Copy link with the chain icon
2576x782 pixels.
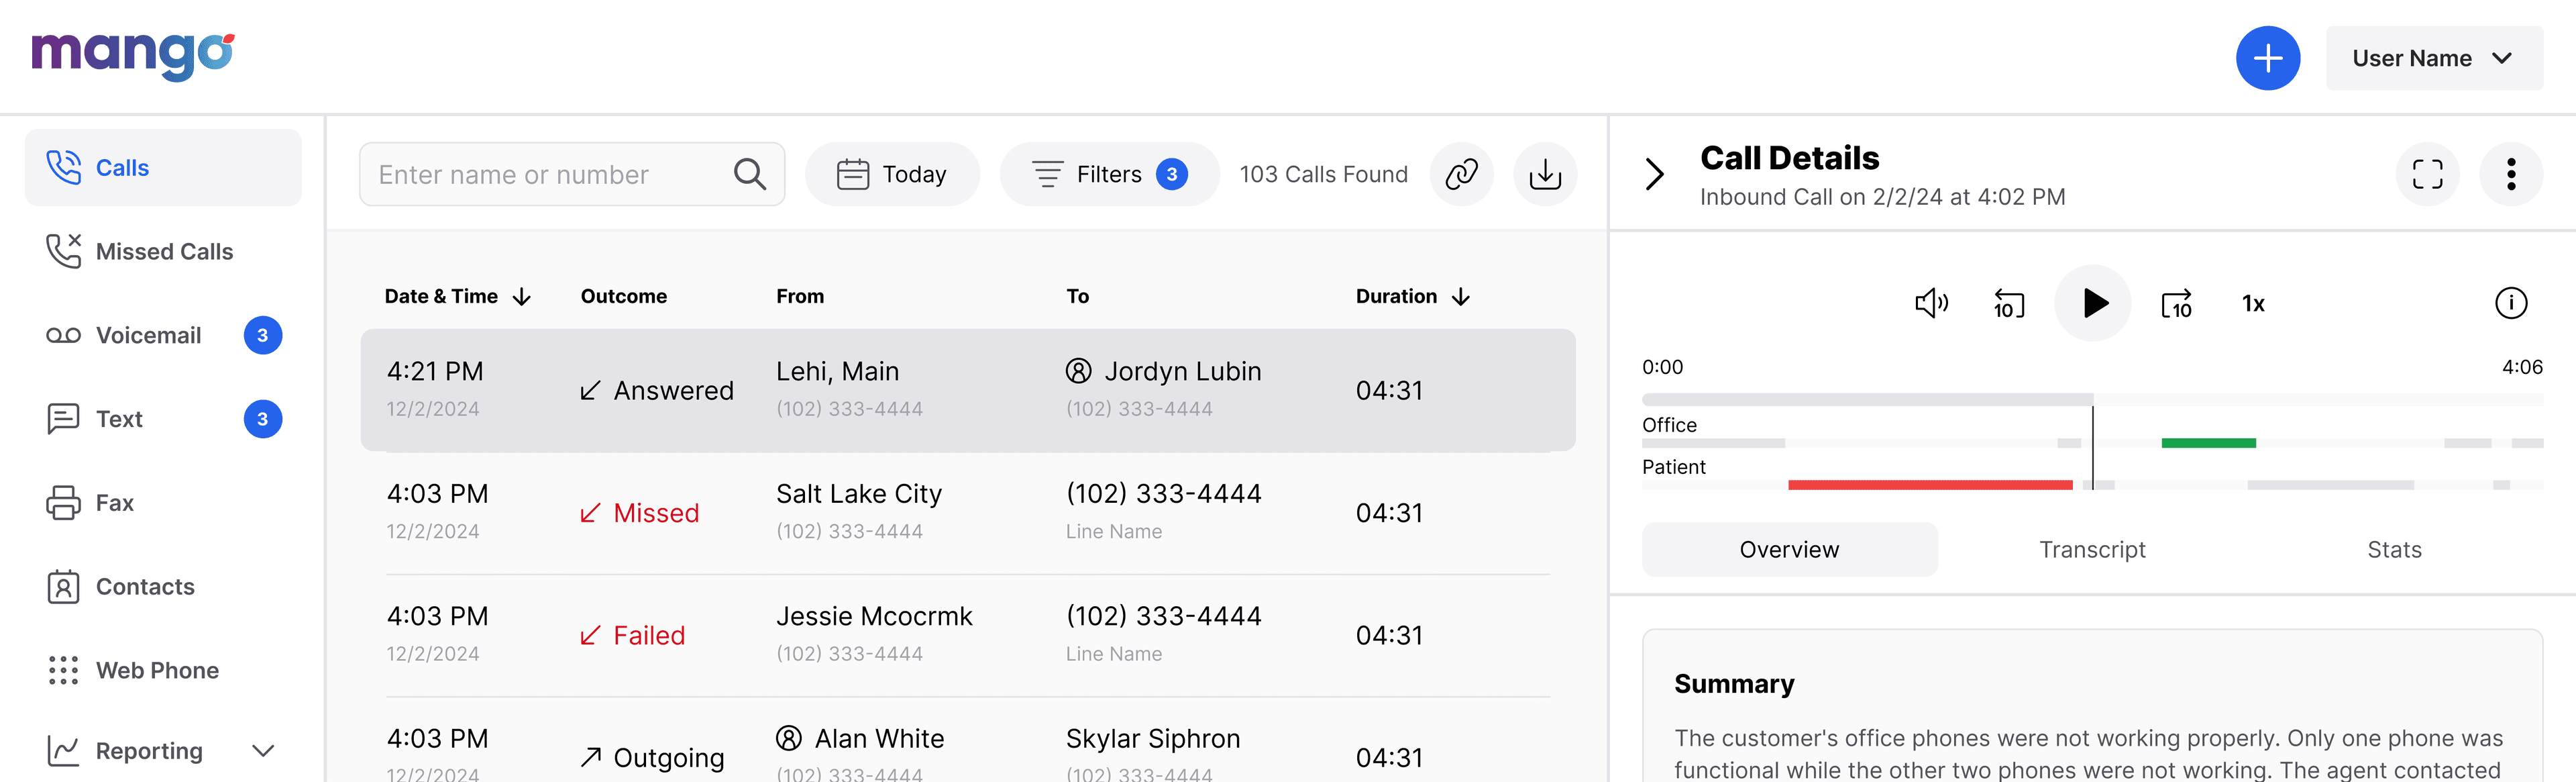point(1461,174)
